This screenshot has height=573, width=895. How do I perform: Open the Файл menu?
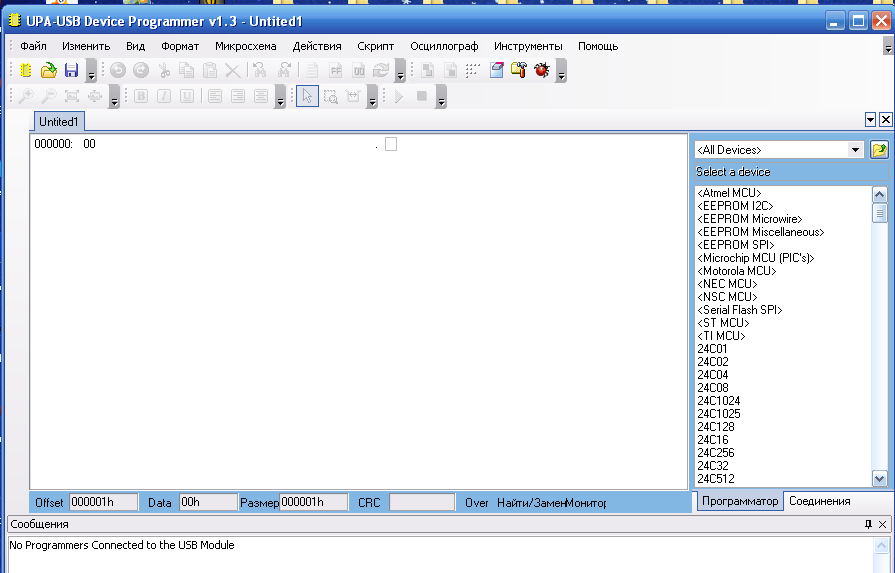click(33, 46)
